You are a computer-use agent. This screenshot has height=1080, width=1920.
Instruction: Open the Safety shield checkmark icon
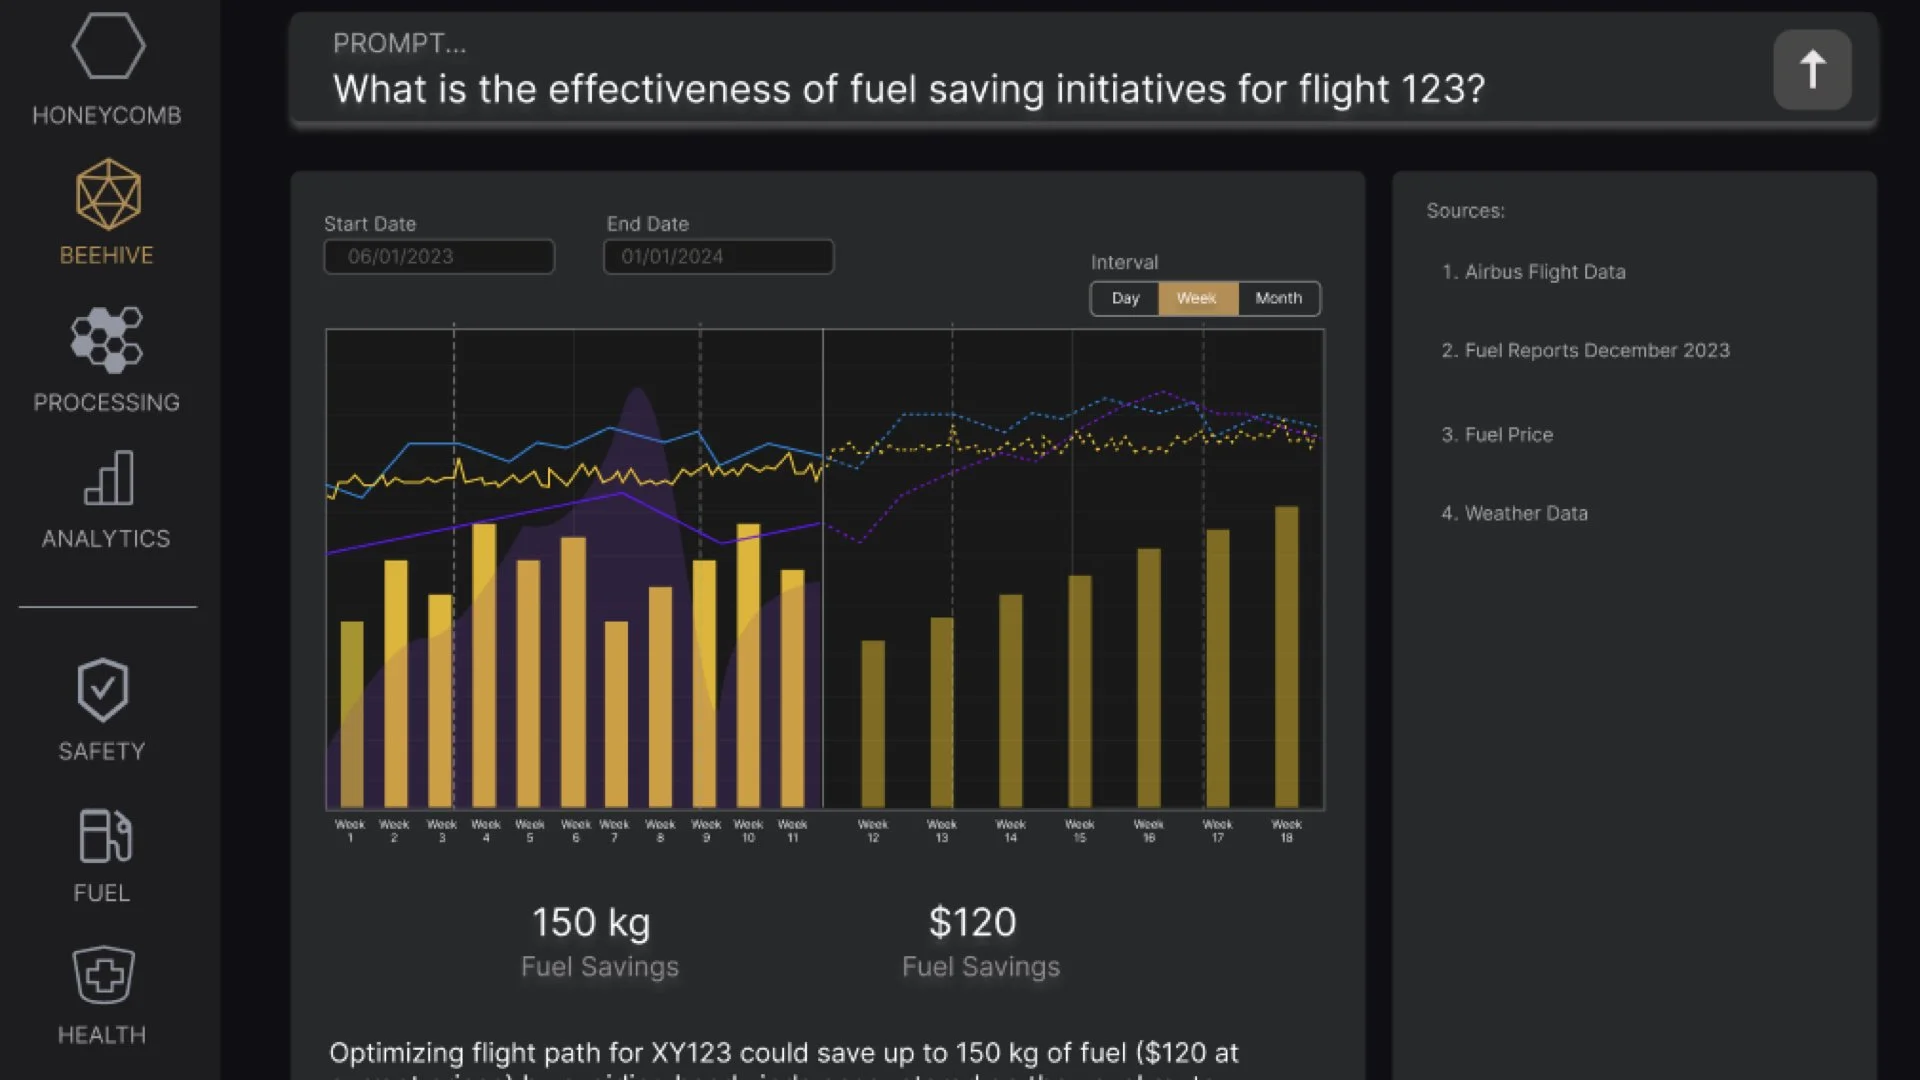click(x=103, y=690)
